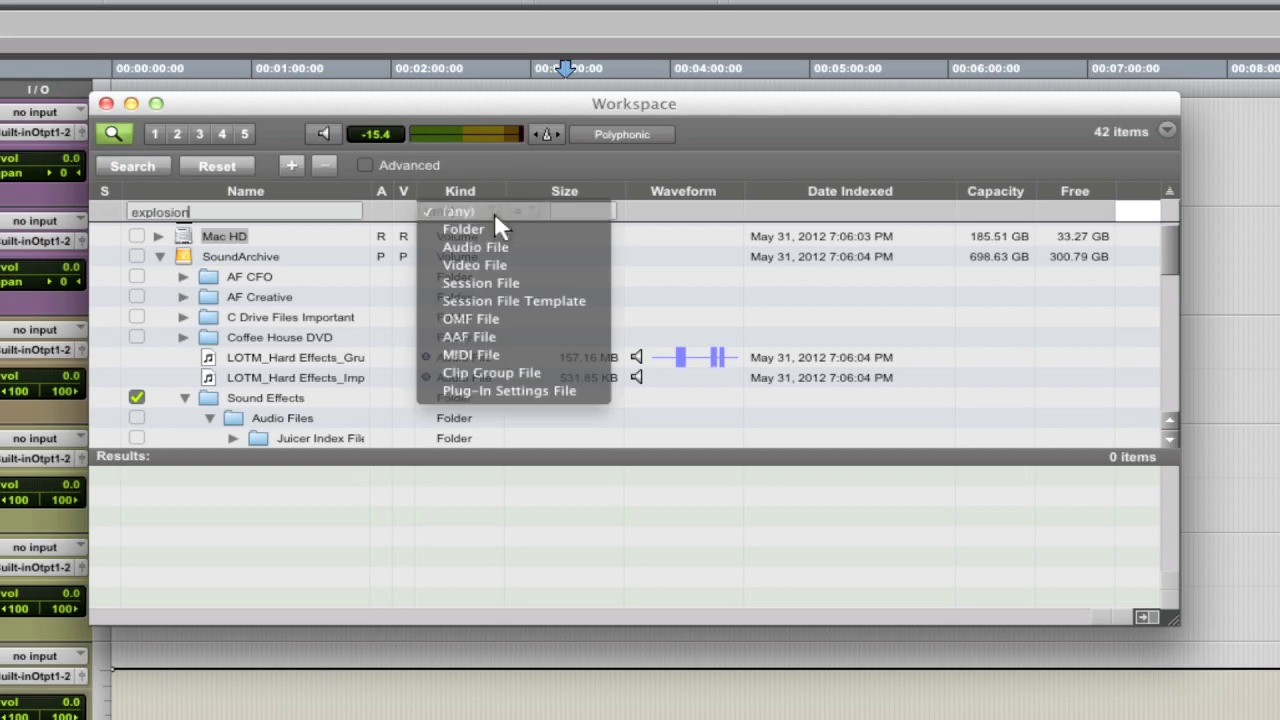Expand the C Drive Files Important folder
1280x720 pixels.
click(184, 317)
